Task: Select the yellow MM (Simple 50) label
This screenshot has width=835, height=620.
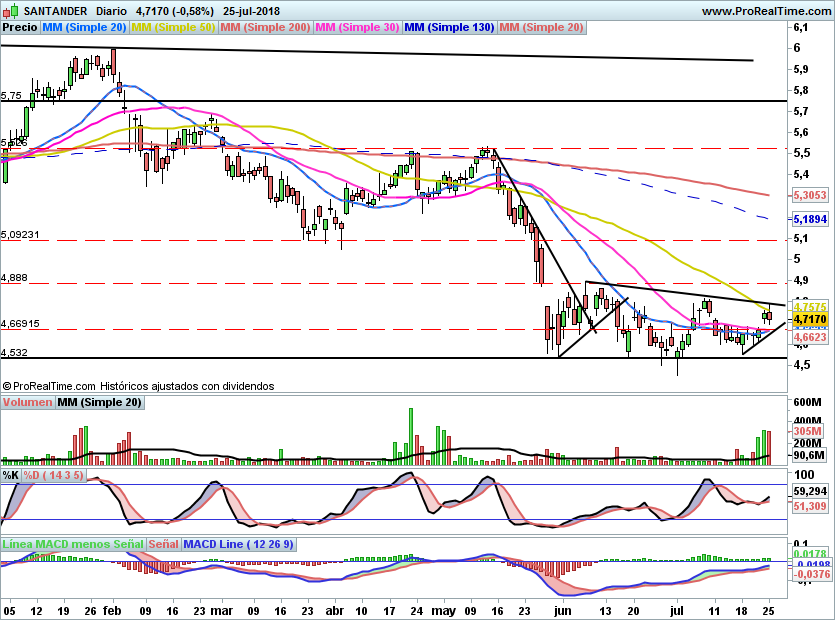Action: point(173,27)
